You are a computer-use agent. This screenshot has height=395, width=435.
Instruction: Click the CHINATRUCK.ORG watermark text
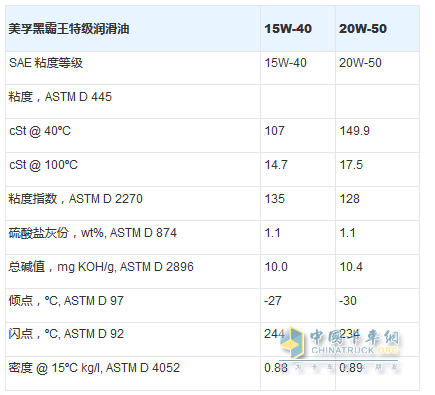[355, 350]
